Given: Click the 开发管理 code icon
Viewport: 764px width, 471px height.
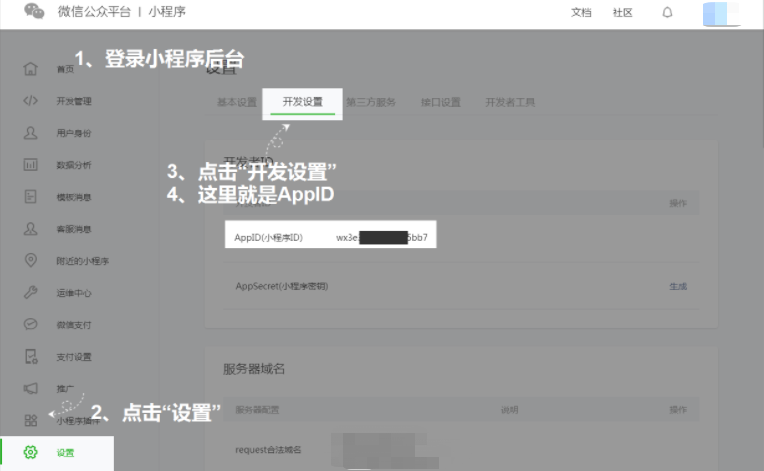Looking at the screenshot, I should (30, 101).
